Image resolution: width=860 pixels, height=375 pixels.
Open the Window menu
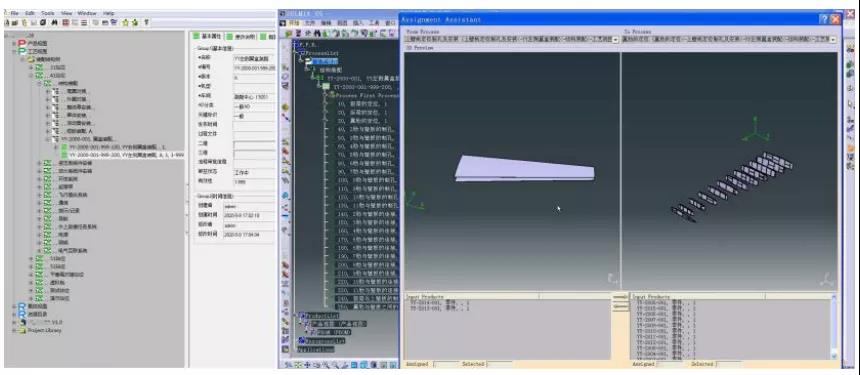[x=87, y=13]
